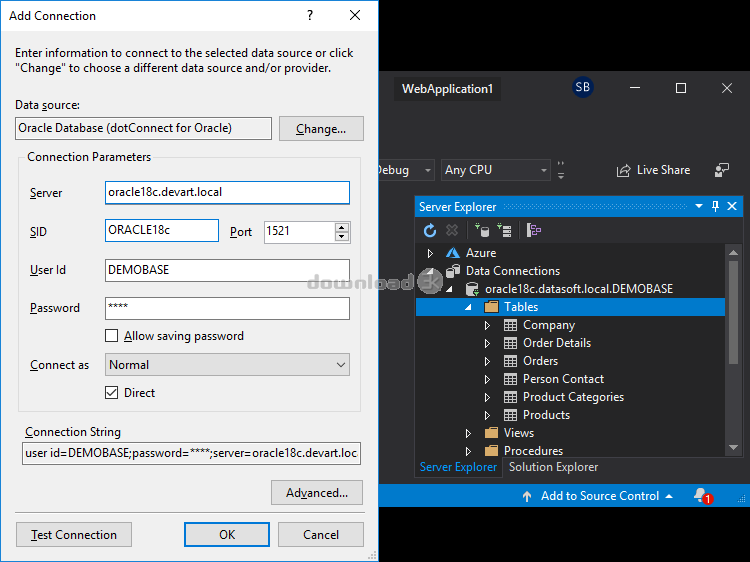Click the Views folder icon

(x=491, y=433)
